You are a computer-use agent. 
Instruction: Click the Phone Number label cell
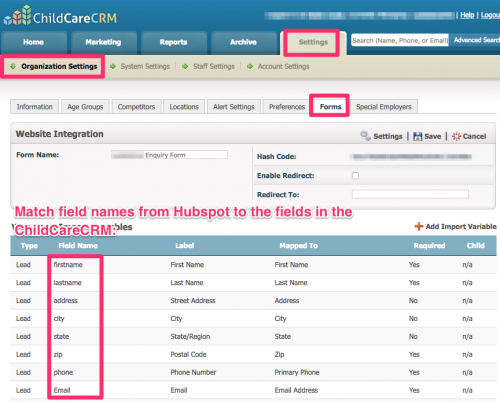[193, 372]
